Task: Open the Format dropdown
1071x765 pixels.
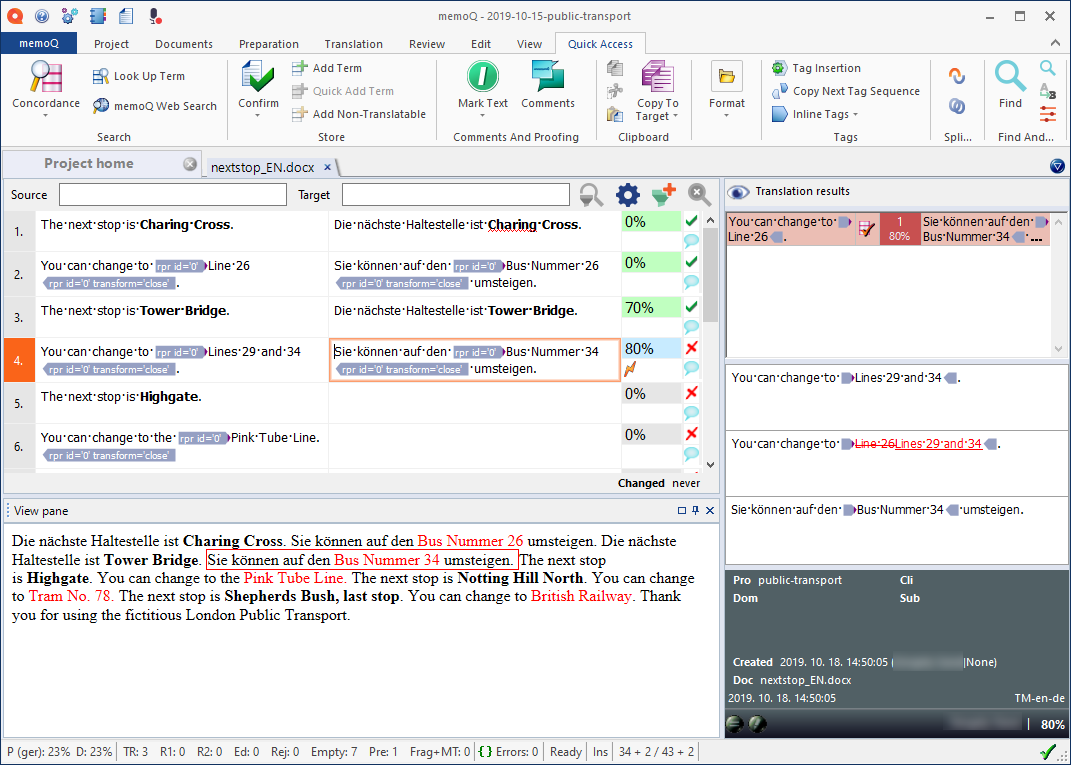Action: point(727,115)
